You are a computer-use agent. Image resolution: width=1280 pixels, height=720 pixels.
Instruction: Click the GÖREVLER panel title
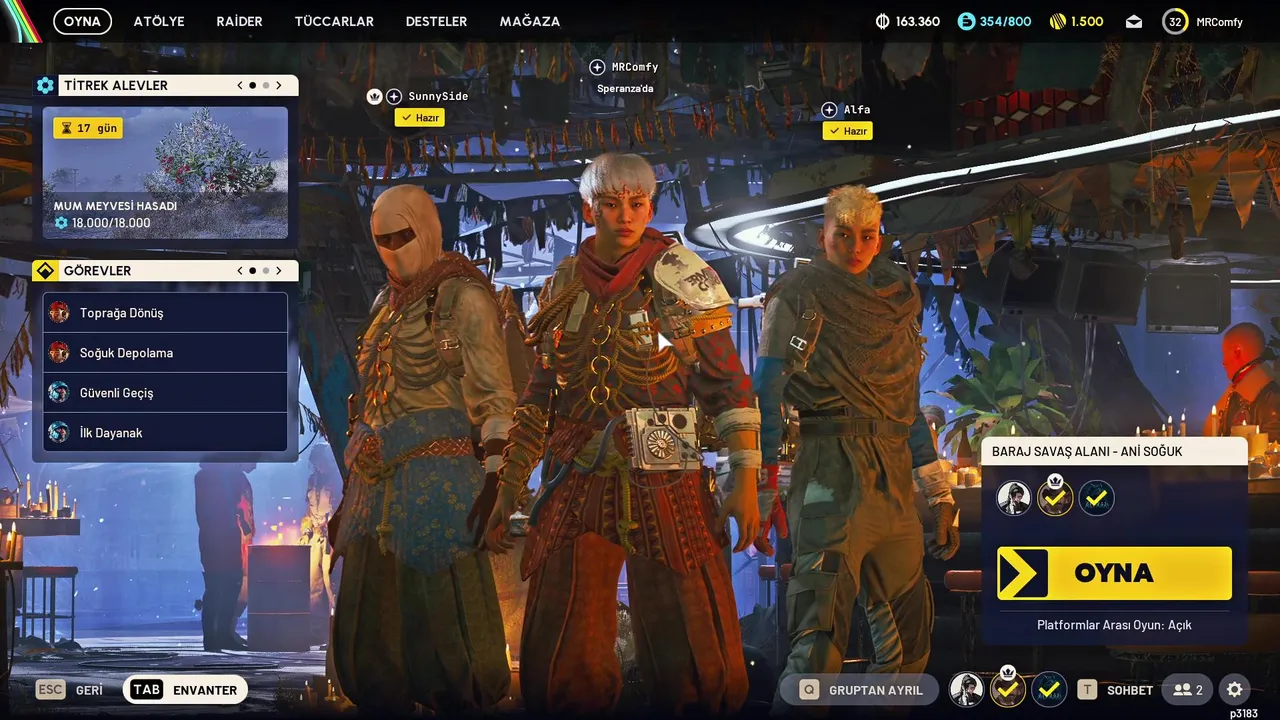coord(97,271)
